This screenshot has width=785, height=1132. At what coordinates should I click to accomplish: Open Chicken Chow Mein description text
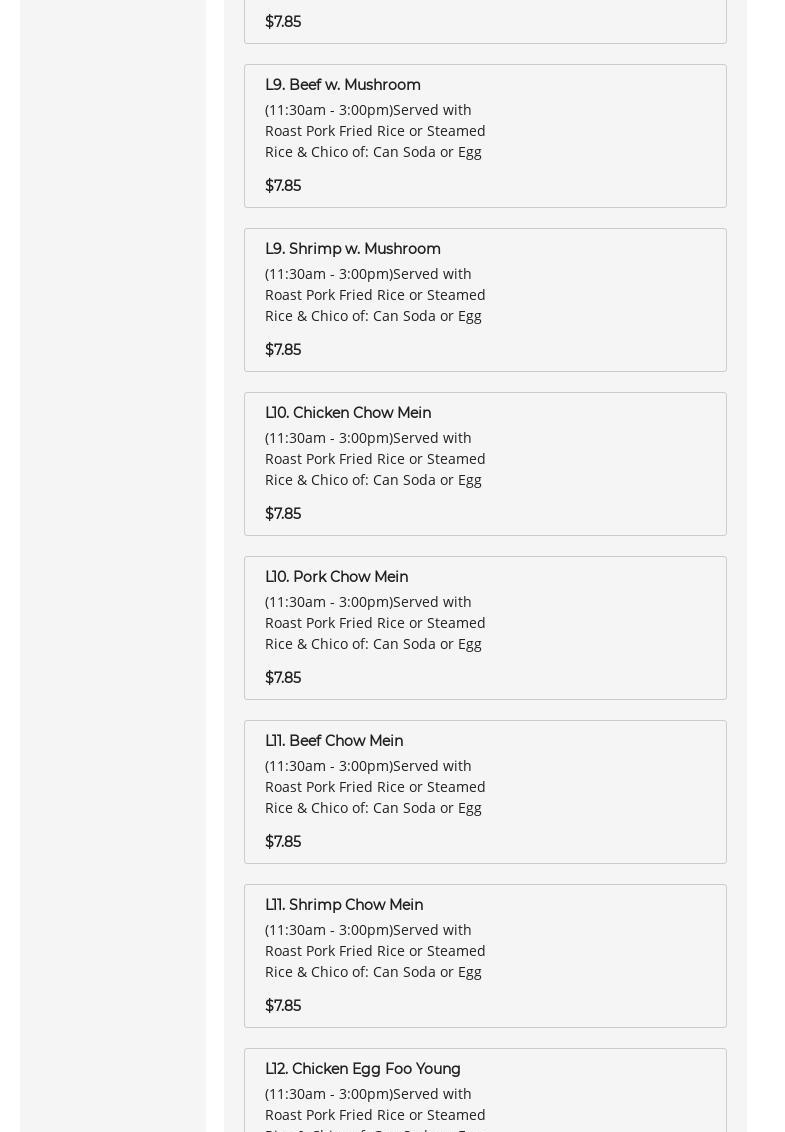pyautogui.click(x=375, y=458)
